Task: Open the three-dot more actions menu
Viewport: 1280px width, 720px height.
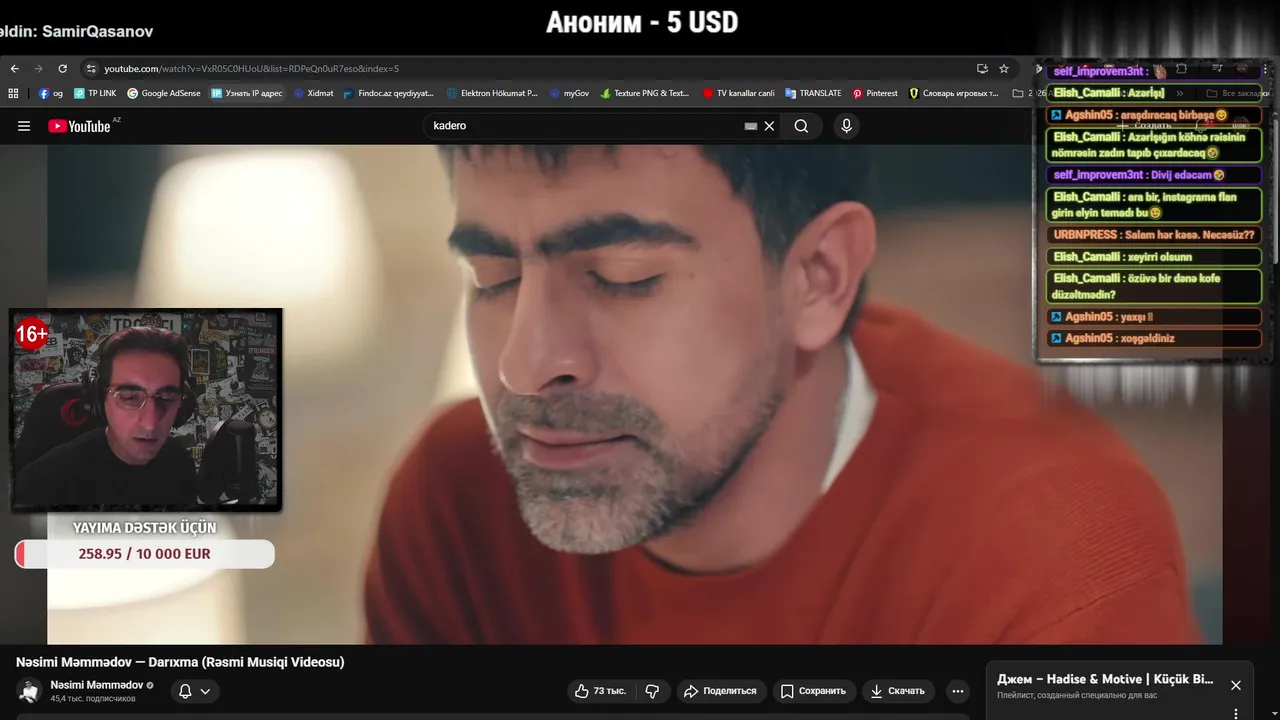Action: [x=958, y=691]
